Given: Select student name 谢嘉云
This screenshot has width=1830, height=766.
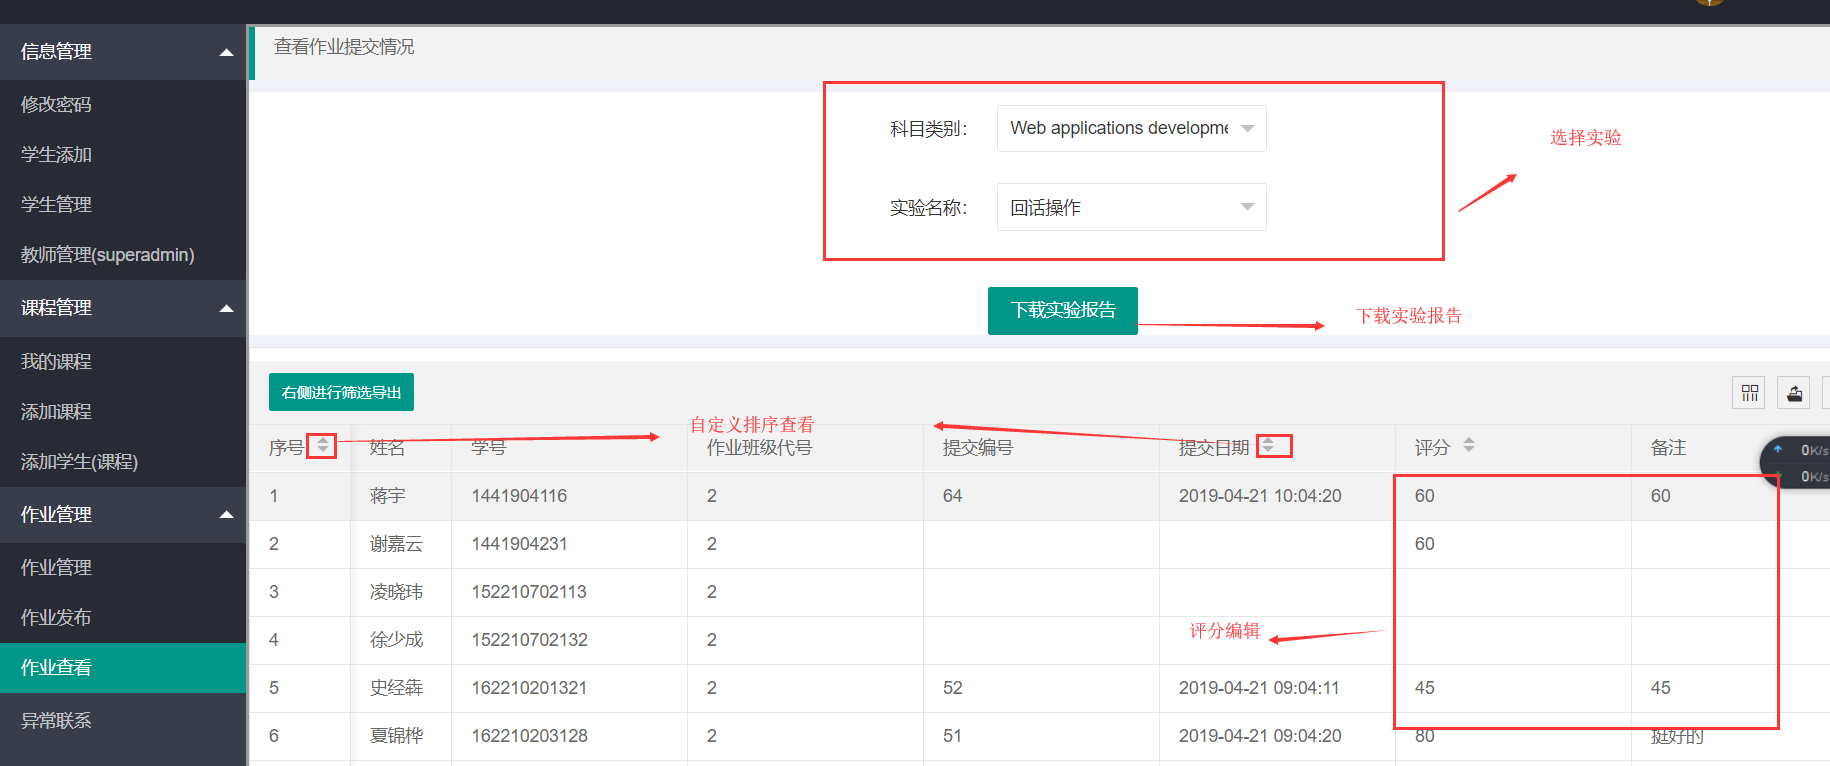Looking at the screenshot, I should pyautogui.click(x=396, y=544).
